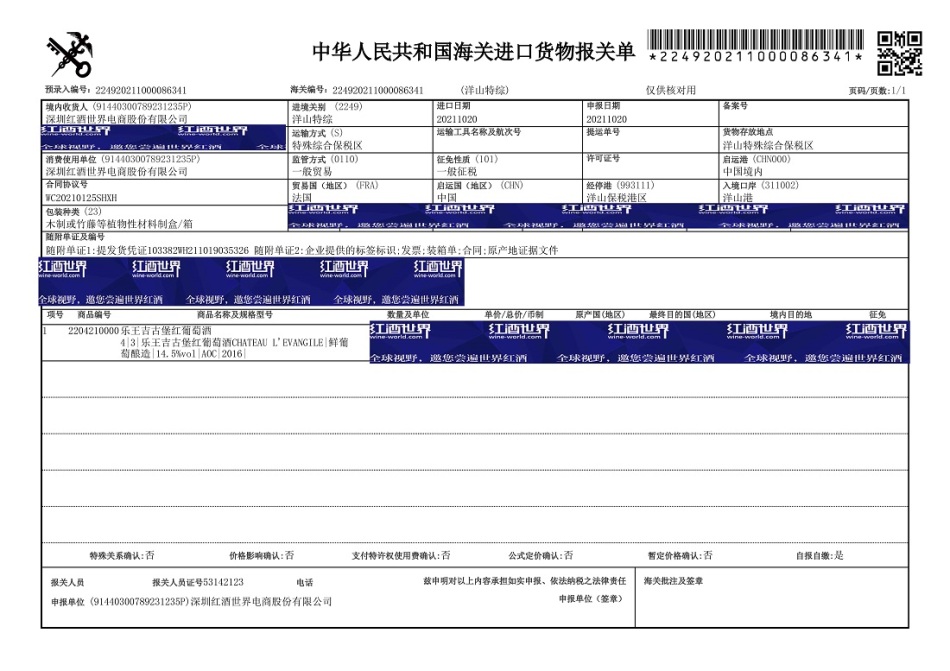Screen dimensions: 950x671
Task: Select the 进口日期 value 20211020
Action: coord(457,119)
